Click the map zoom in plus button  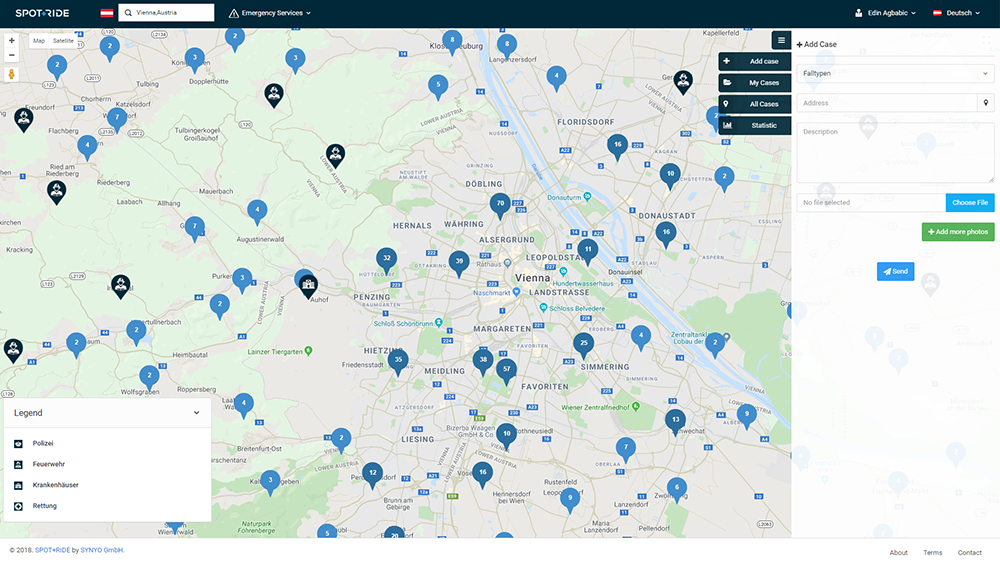point(11,41)
